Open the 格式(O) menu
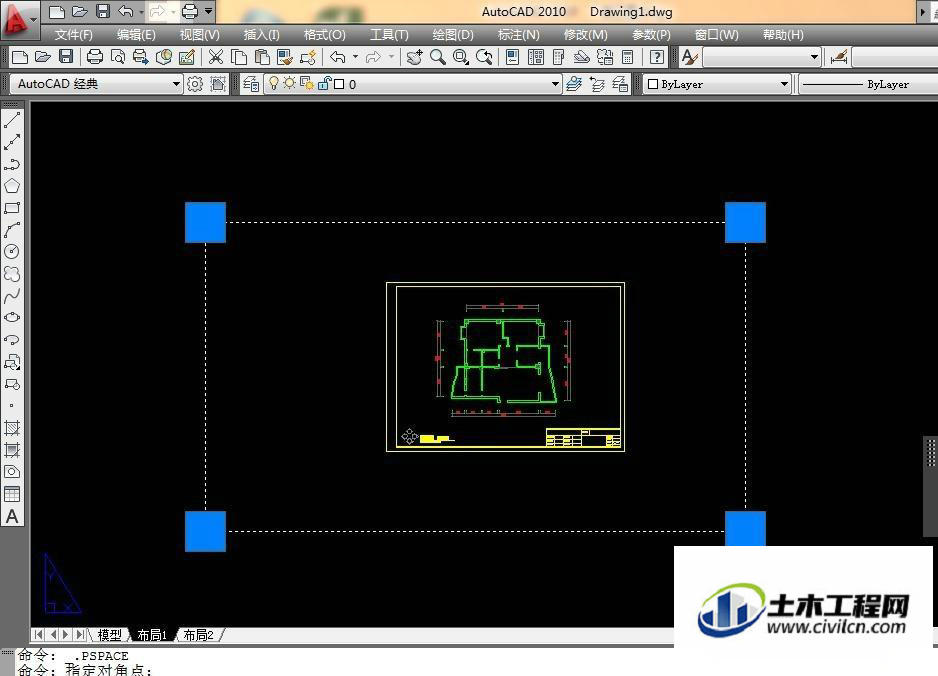 pos(324,35)
